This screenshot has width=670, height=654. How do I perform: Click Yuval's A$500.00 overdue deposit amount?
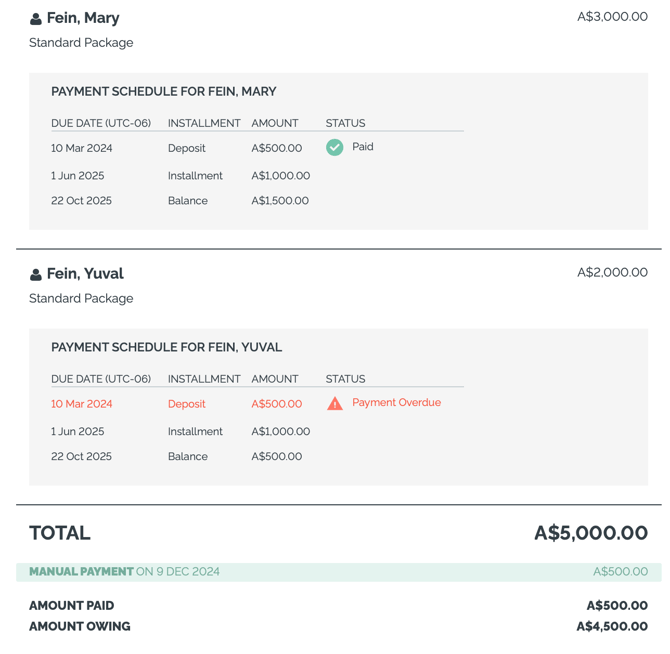click(276, 404)
